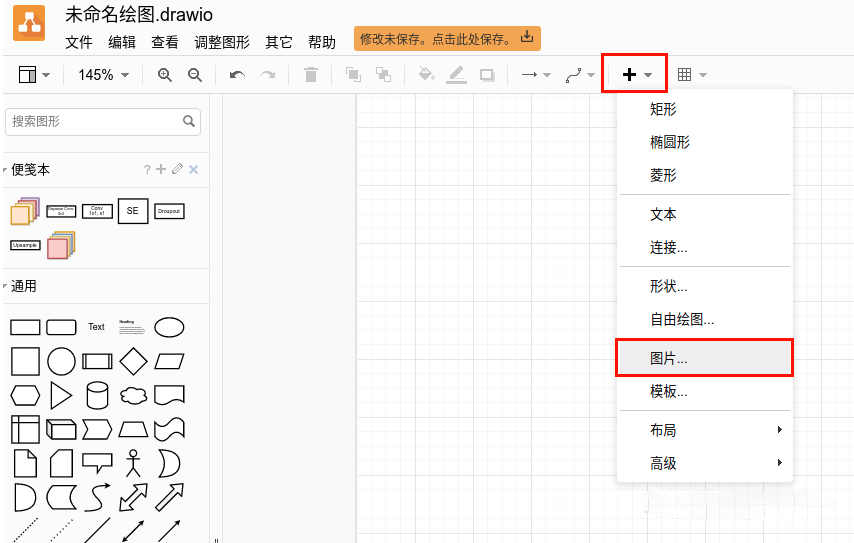
Task: Choose 自由绘图... from the insert menu
Action: tap(704, 319)
